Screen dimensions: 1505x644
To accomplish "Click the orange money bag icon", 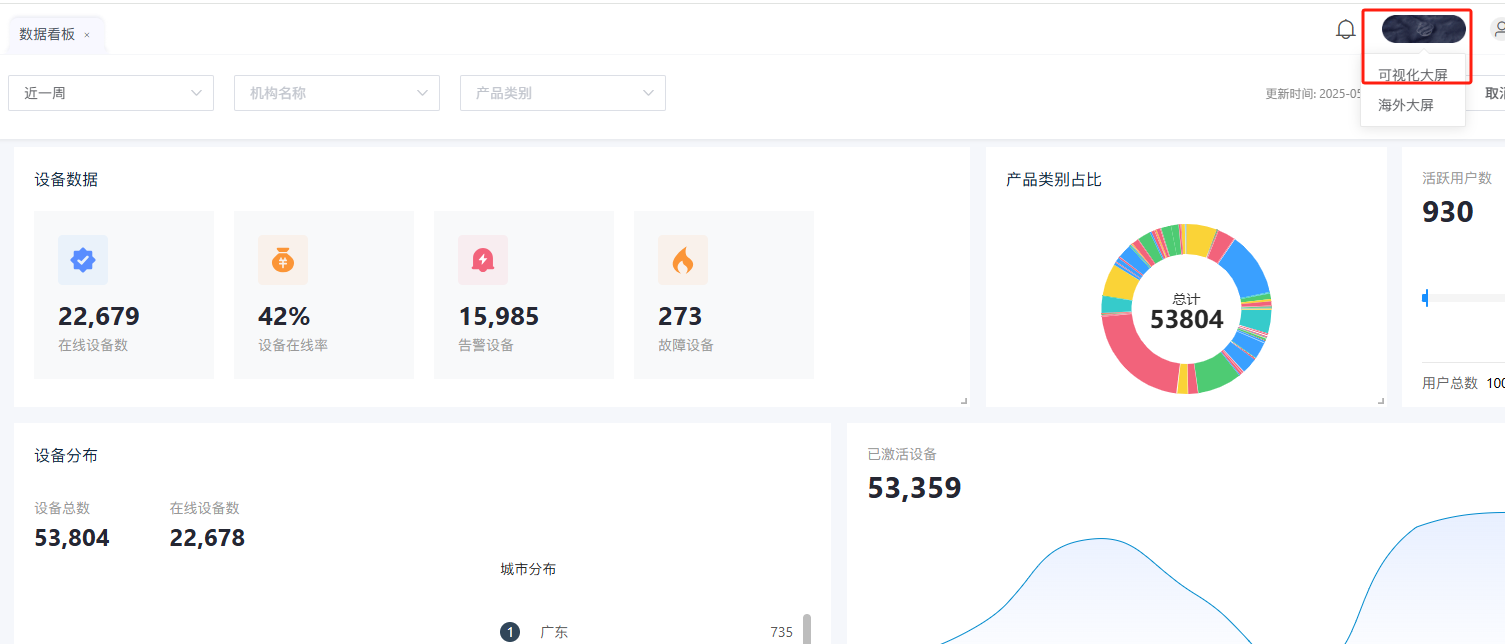I will (283, 260).
